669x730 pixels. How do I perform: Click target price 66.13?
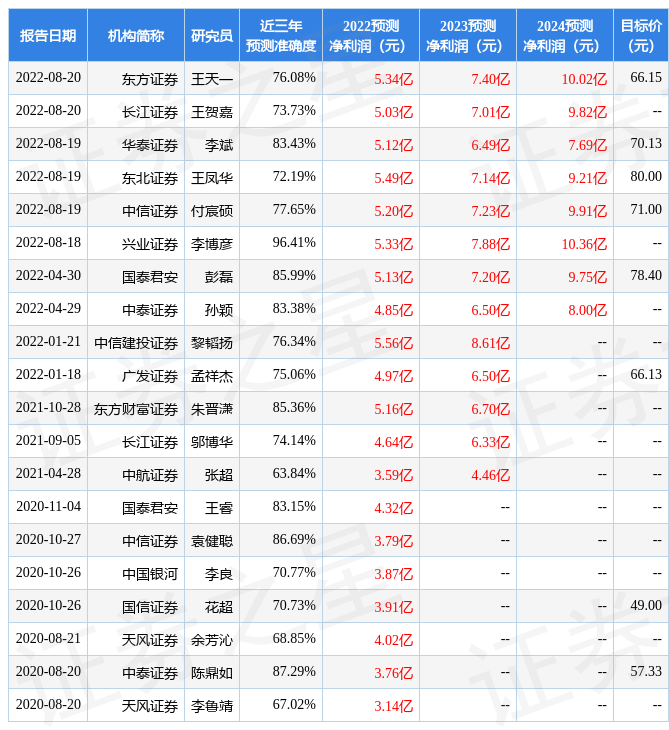646,375
